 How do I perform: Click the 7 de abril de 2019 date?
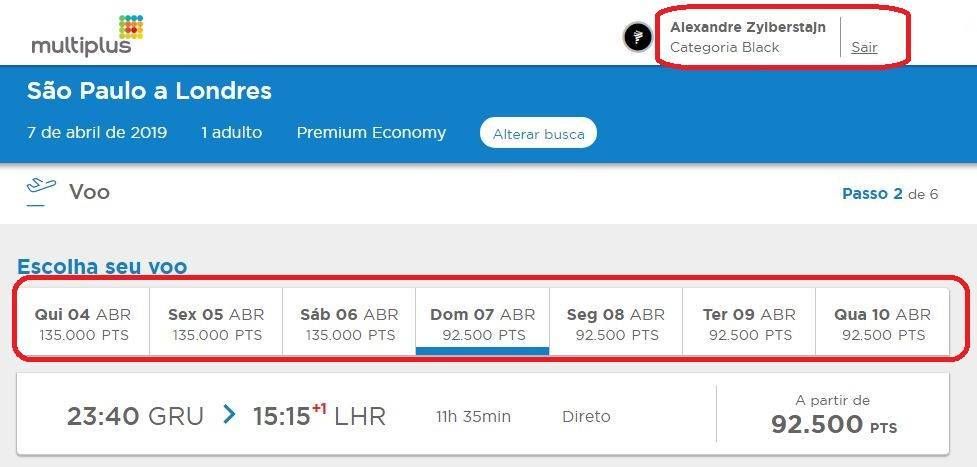pyautogui.click(x=97, y=133)
